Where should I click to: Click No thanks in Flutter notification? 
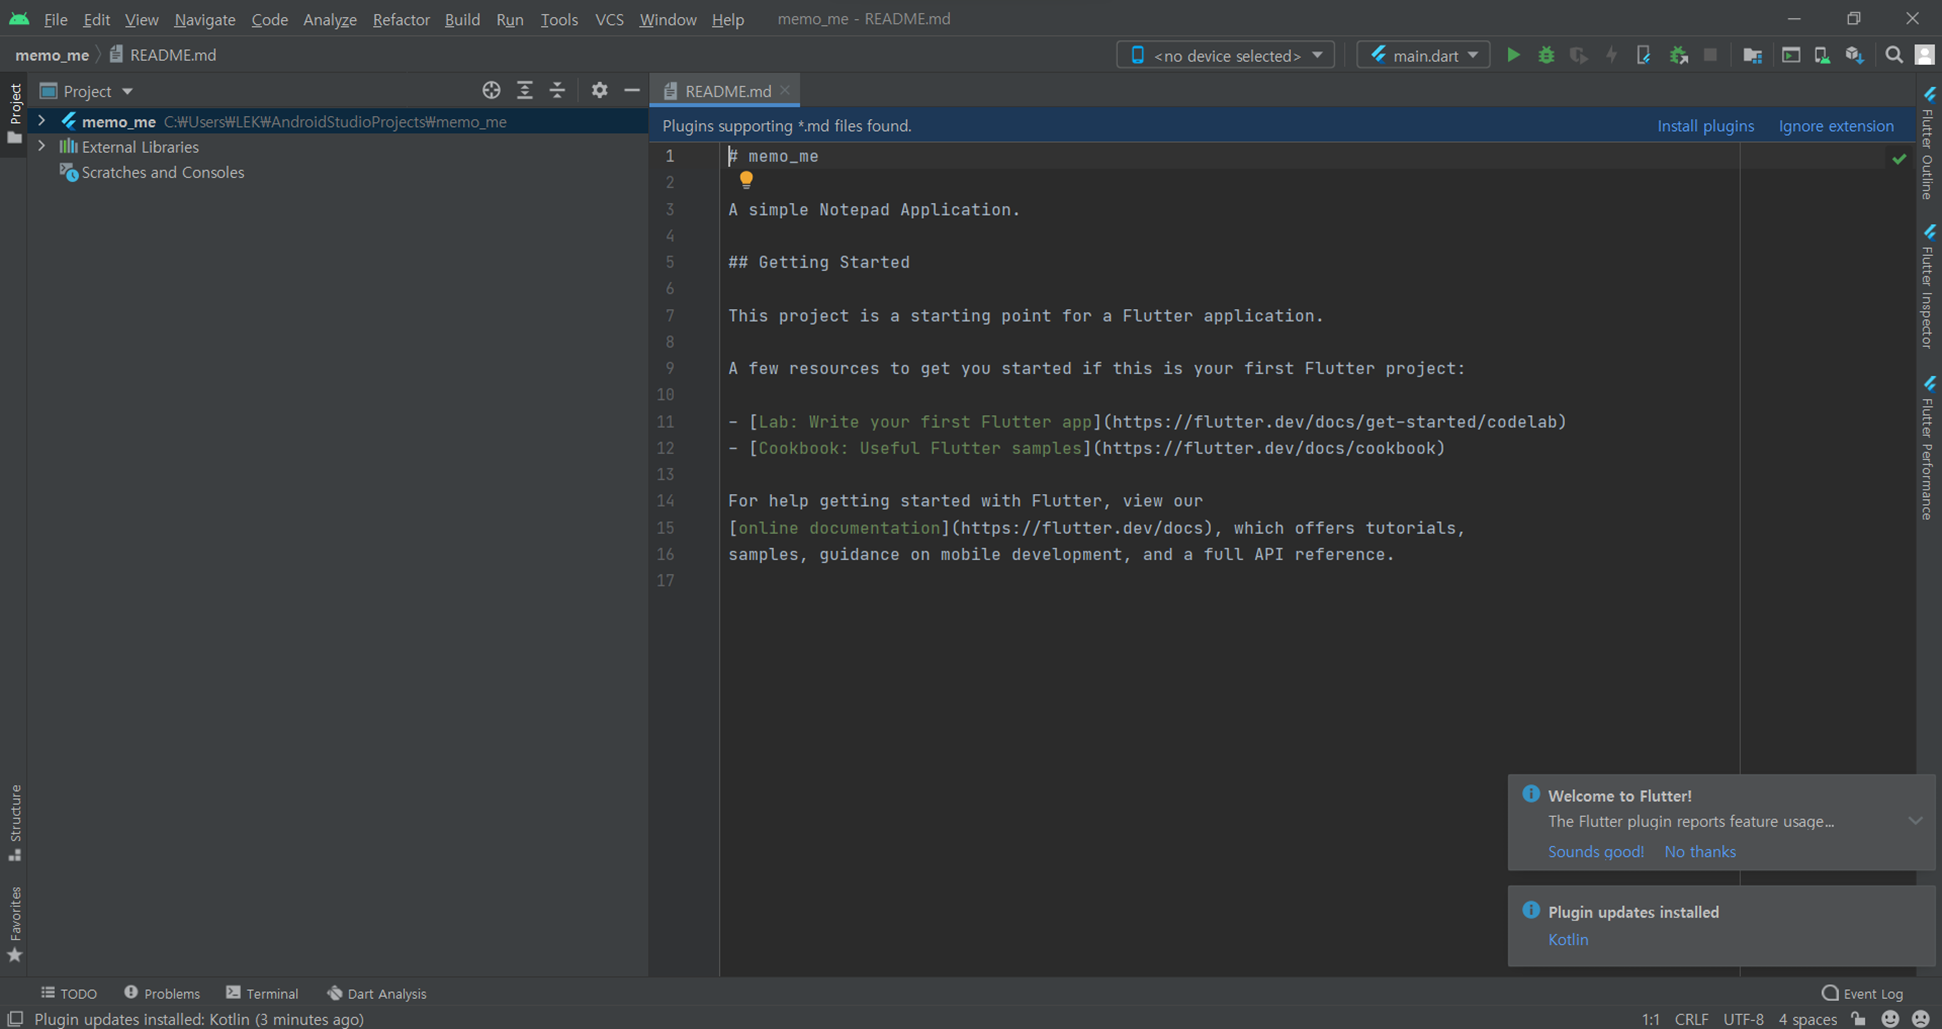[x=1700, y=851]
